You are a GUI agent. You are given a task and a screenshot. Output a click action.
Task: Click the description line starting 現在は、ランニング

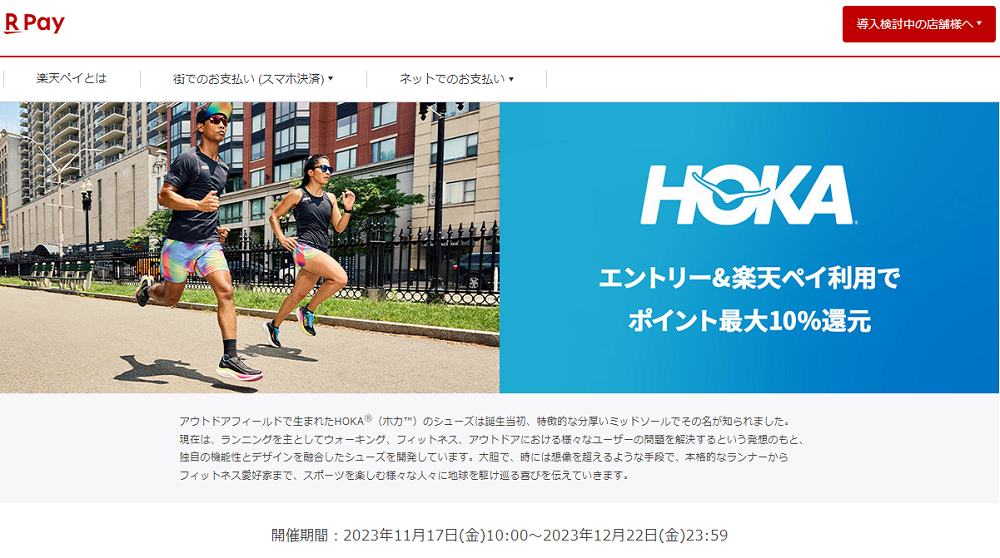492,439
